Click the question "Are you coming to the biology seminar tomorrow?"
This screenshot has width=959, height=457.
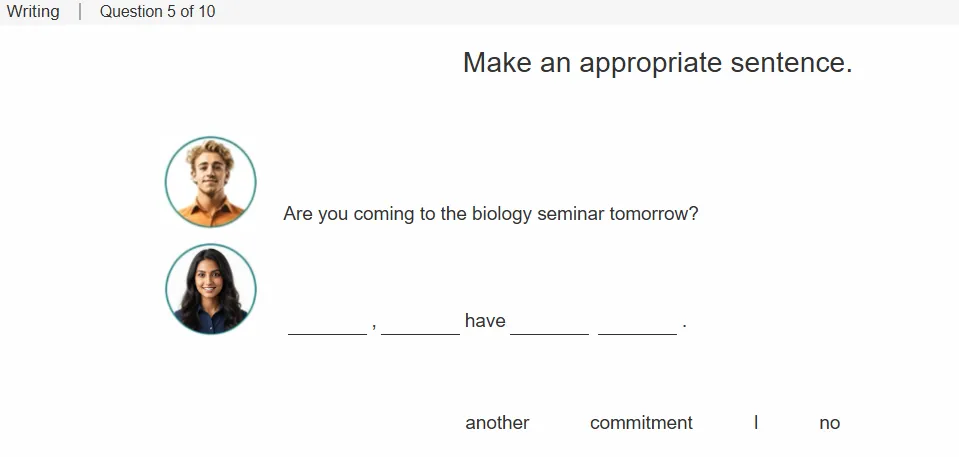[x=491, y=214]
